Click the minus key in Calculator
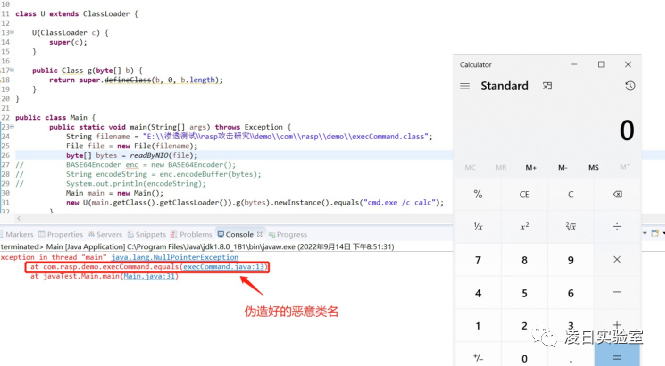Image resolution: width=665 pixels, height=366 pixels. pyautogui.click(x=617, y=292)
